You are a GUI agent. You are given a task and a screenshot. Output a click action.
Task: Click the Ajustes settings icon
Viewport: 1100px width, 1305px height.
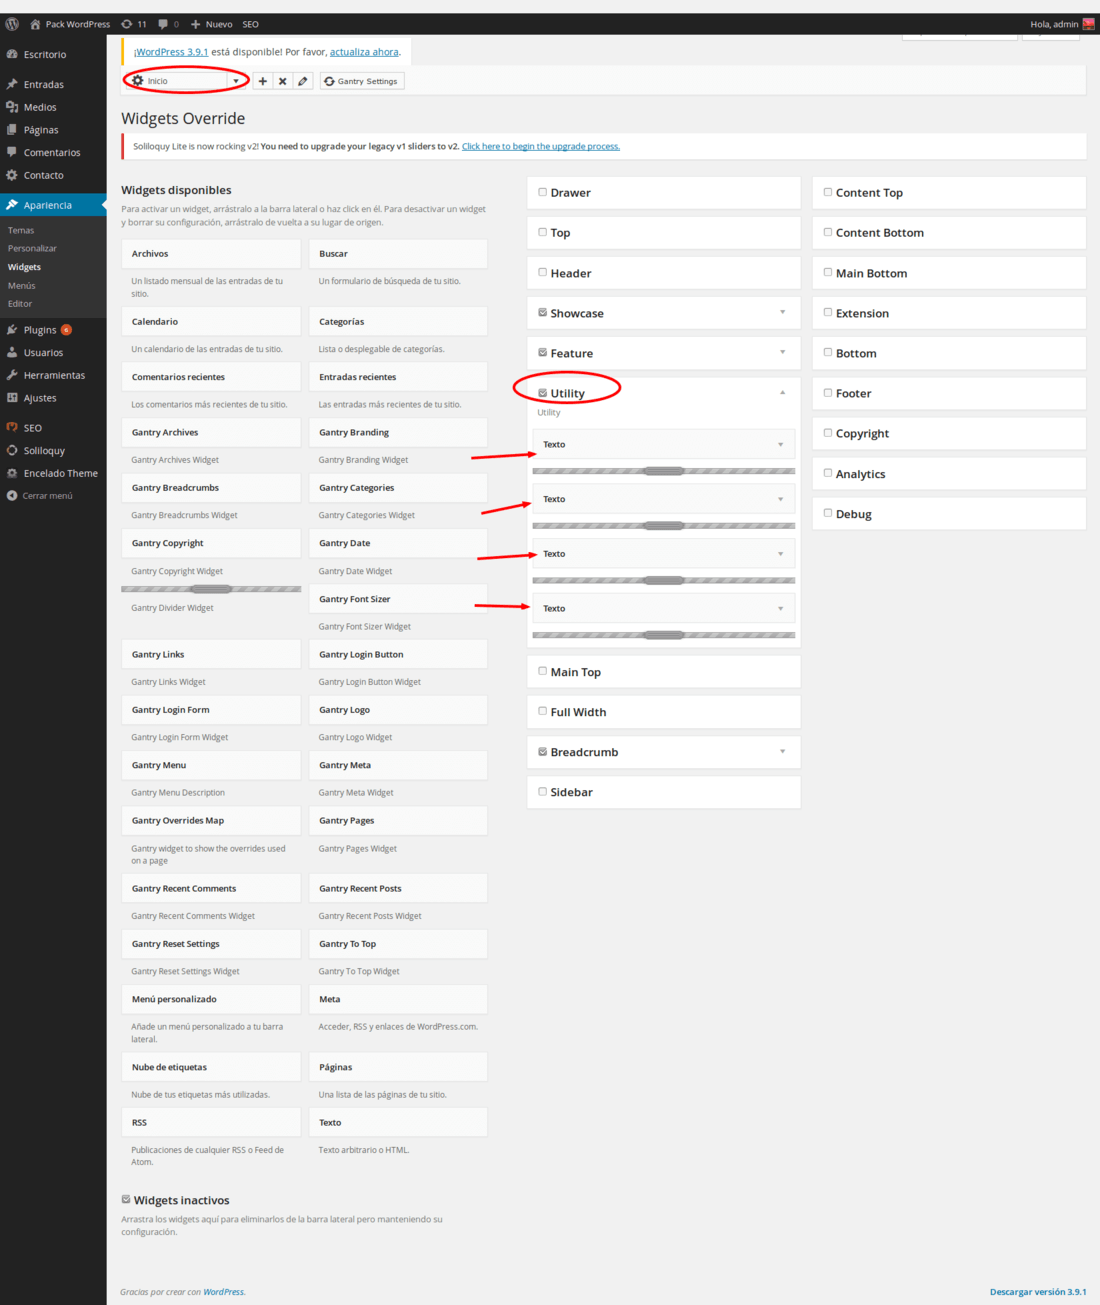(x=12, y=397)
